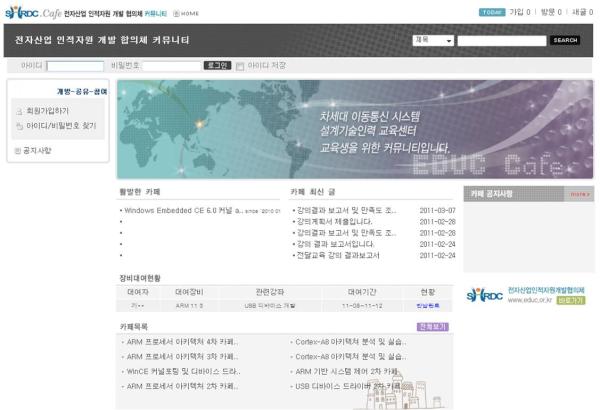Click the 카페목록 section heading
Viewport: 600px width, 410px height.
pos(134,327)
